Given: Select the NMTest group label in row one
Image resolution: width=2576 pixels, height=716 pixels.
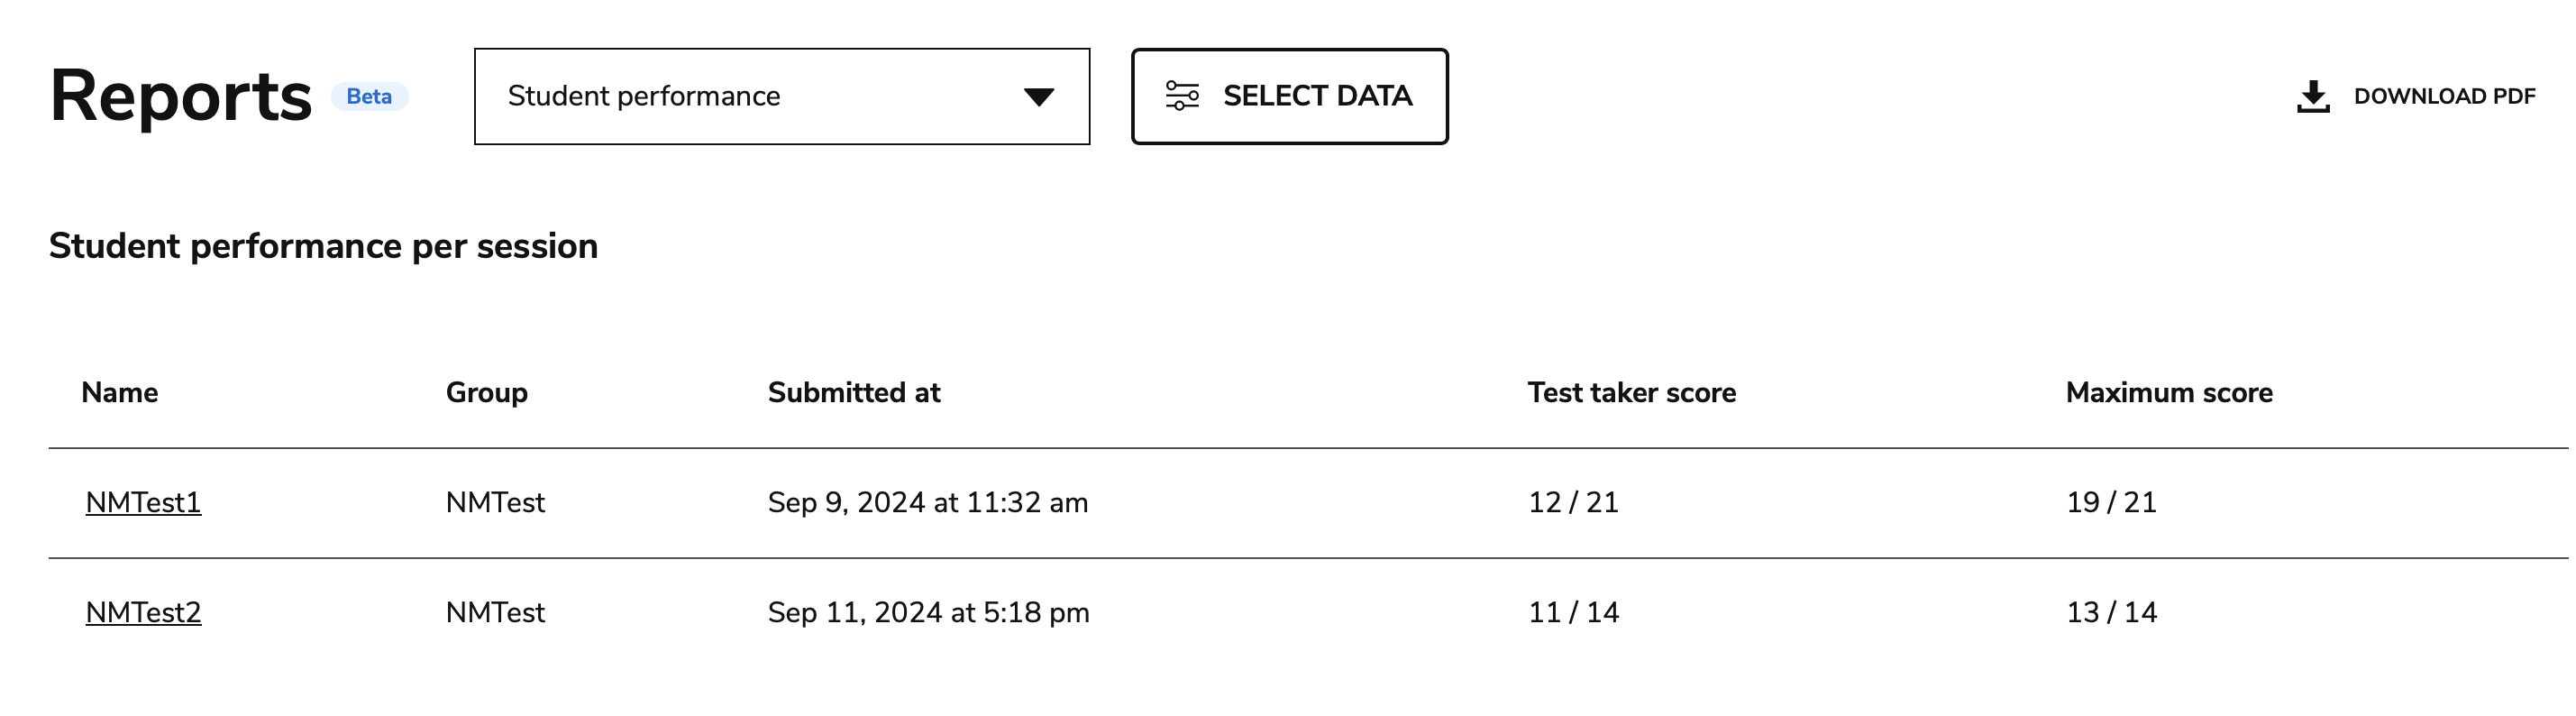Looking at the screenshot, I should pyautogui.click(x=496, y=503).
